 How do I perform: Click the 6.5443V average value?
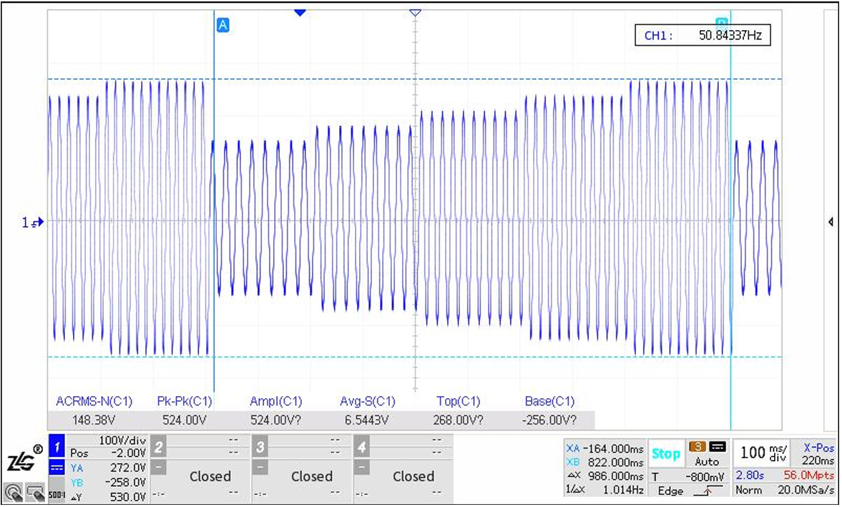pyautogui.click(x=366, y=420)
